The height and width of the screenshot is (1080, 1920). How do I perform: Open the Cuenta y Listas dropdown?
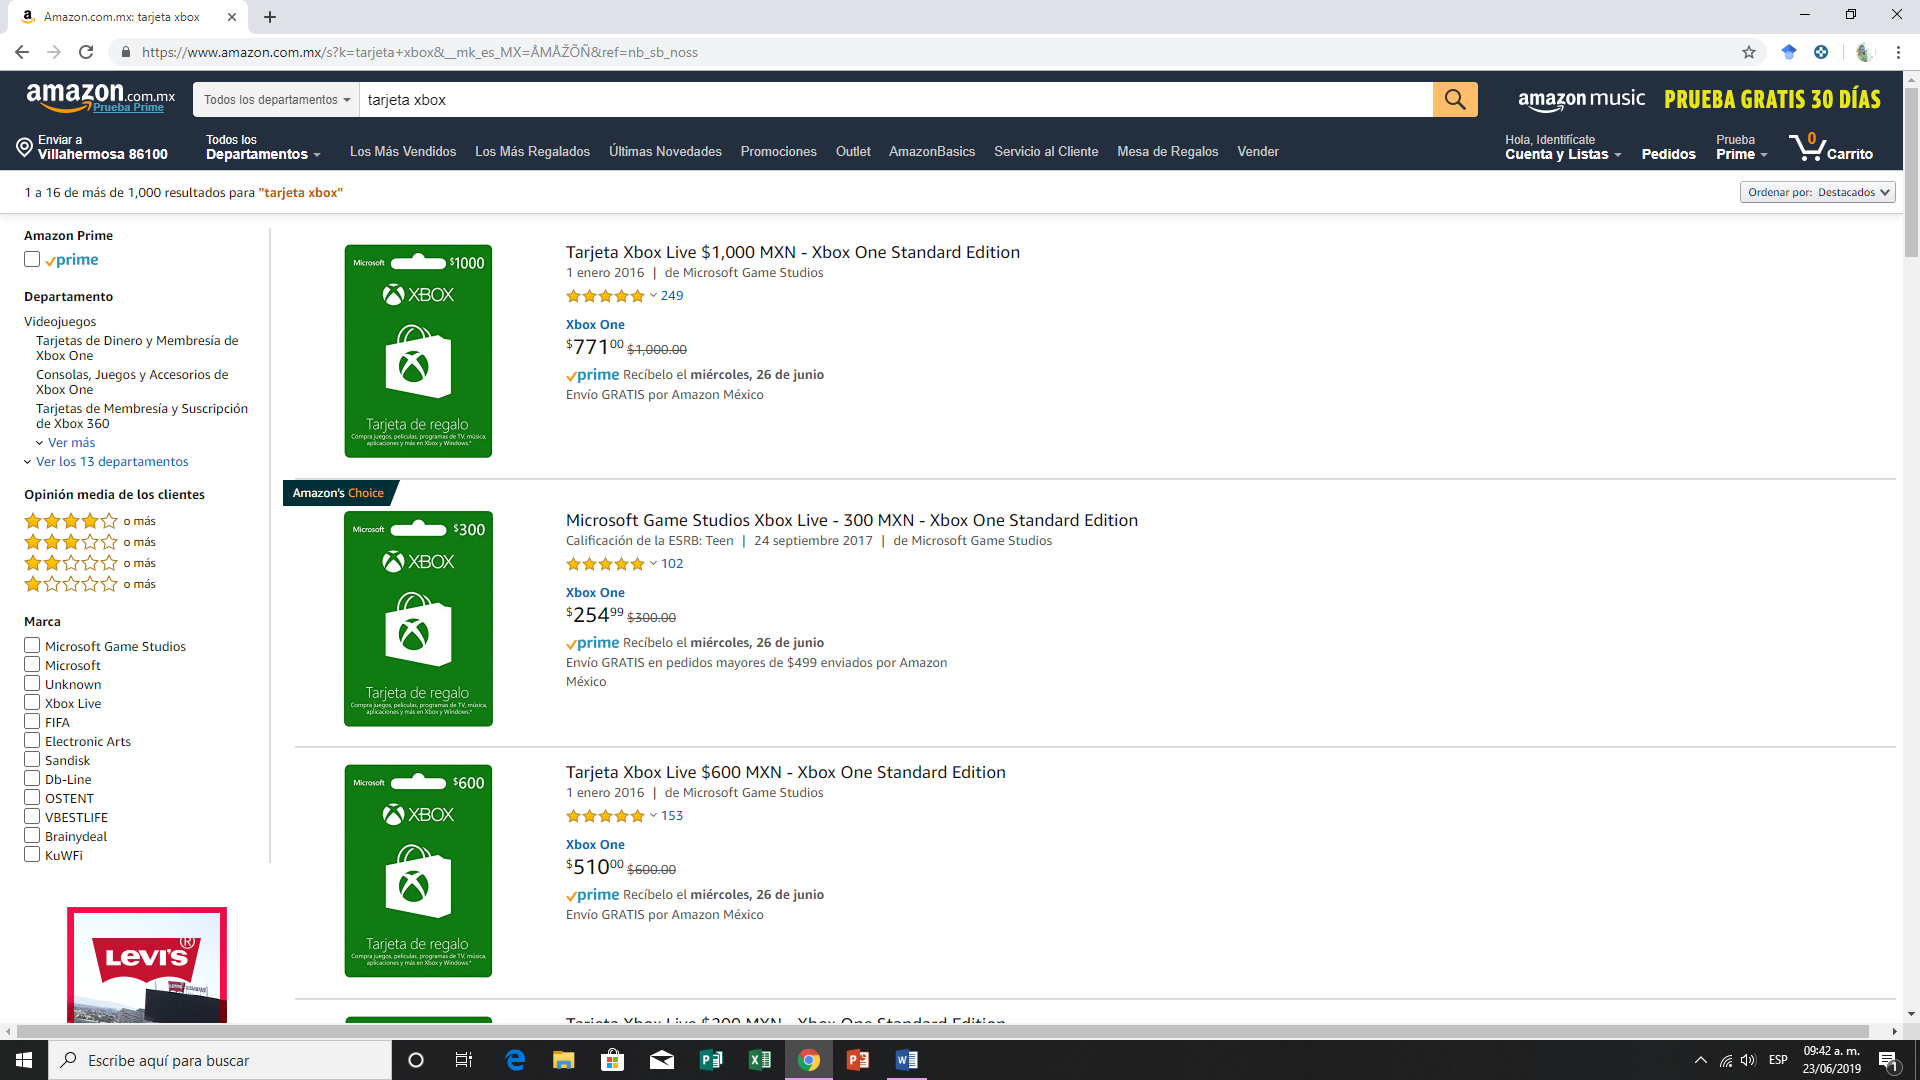pyautogui.click(x=1563, y=147)
